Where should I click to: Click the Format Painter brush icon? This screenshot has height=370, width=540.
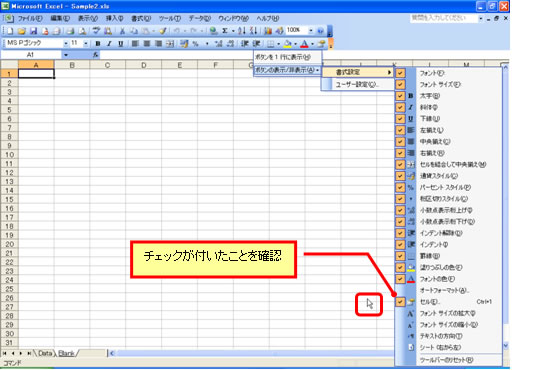(163, 31)
